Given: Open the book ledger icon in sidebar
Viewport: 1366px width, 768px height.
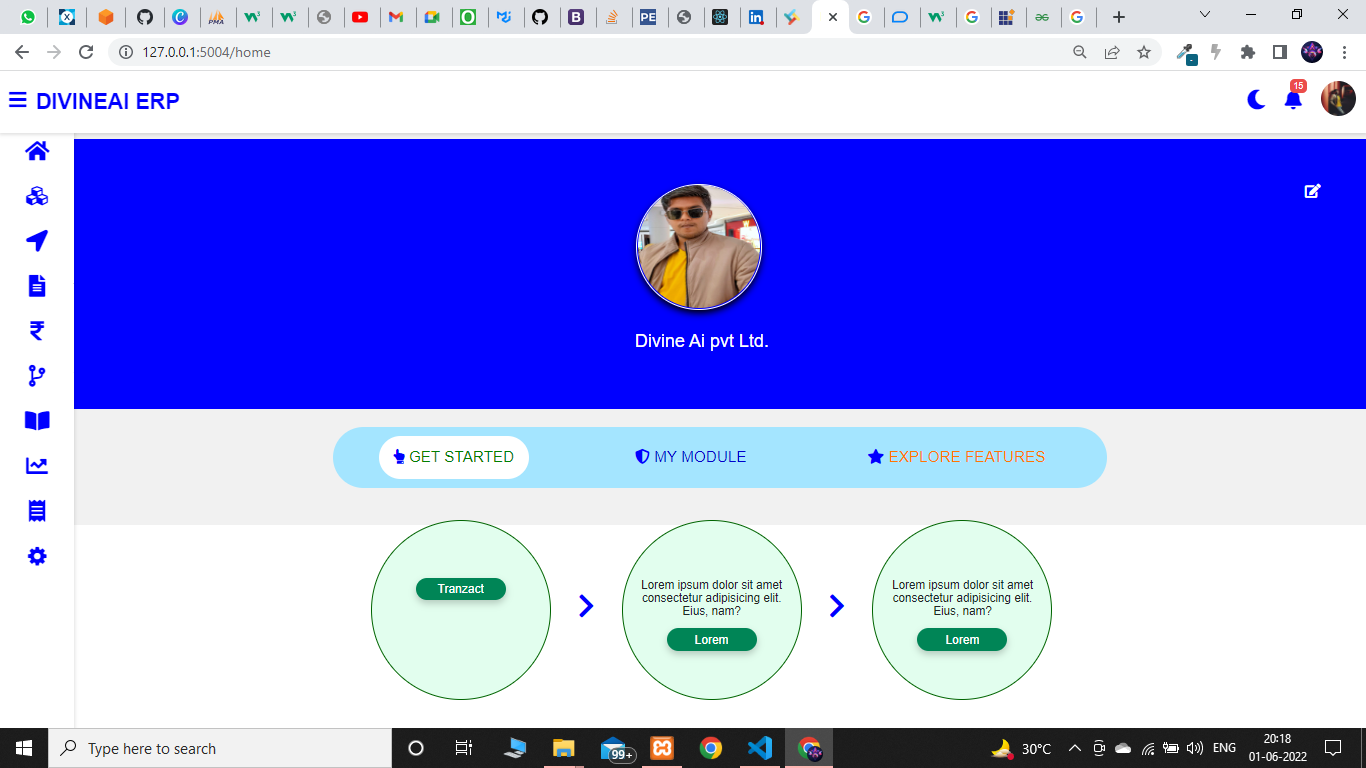Looking at the screenshot, I should (36, 420).
